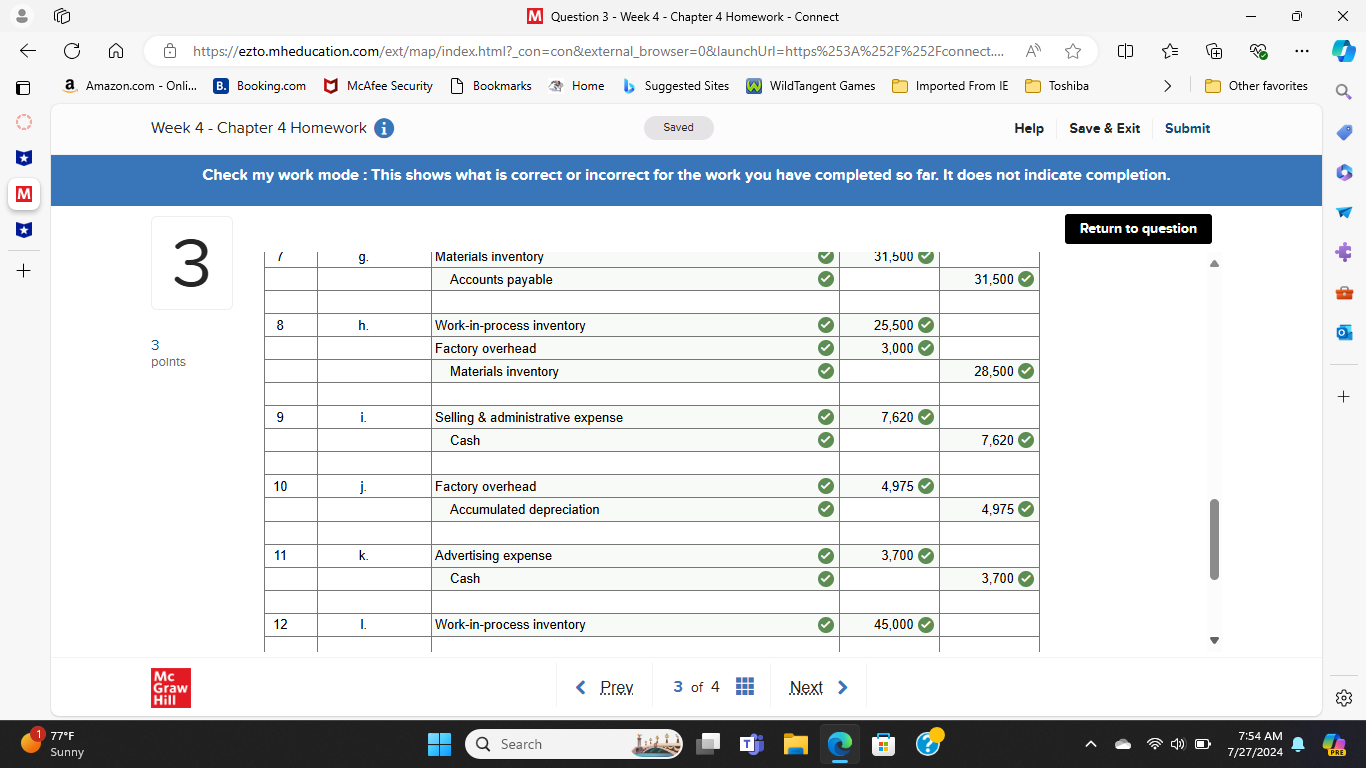Open hidden icons in the system tray

click(x=1090, y=744)
